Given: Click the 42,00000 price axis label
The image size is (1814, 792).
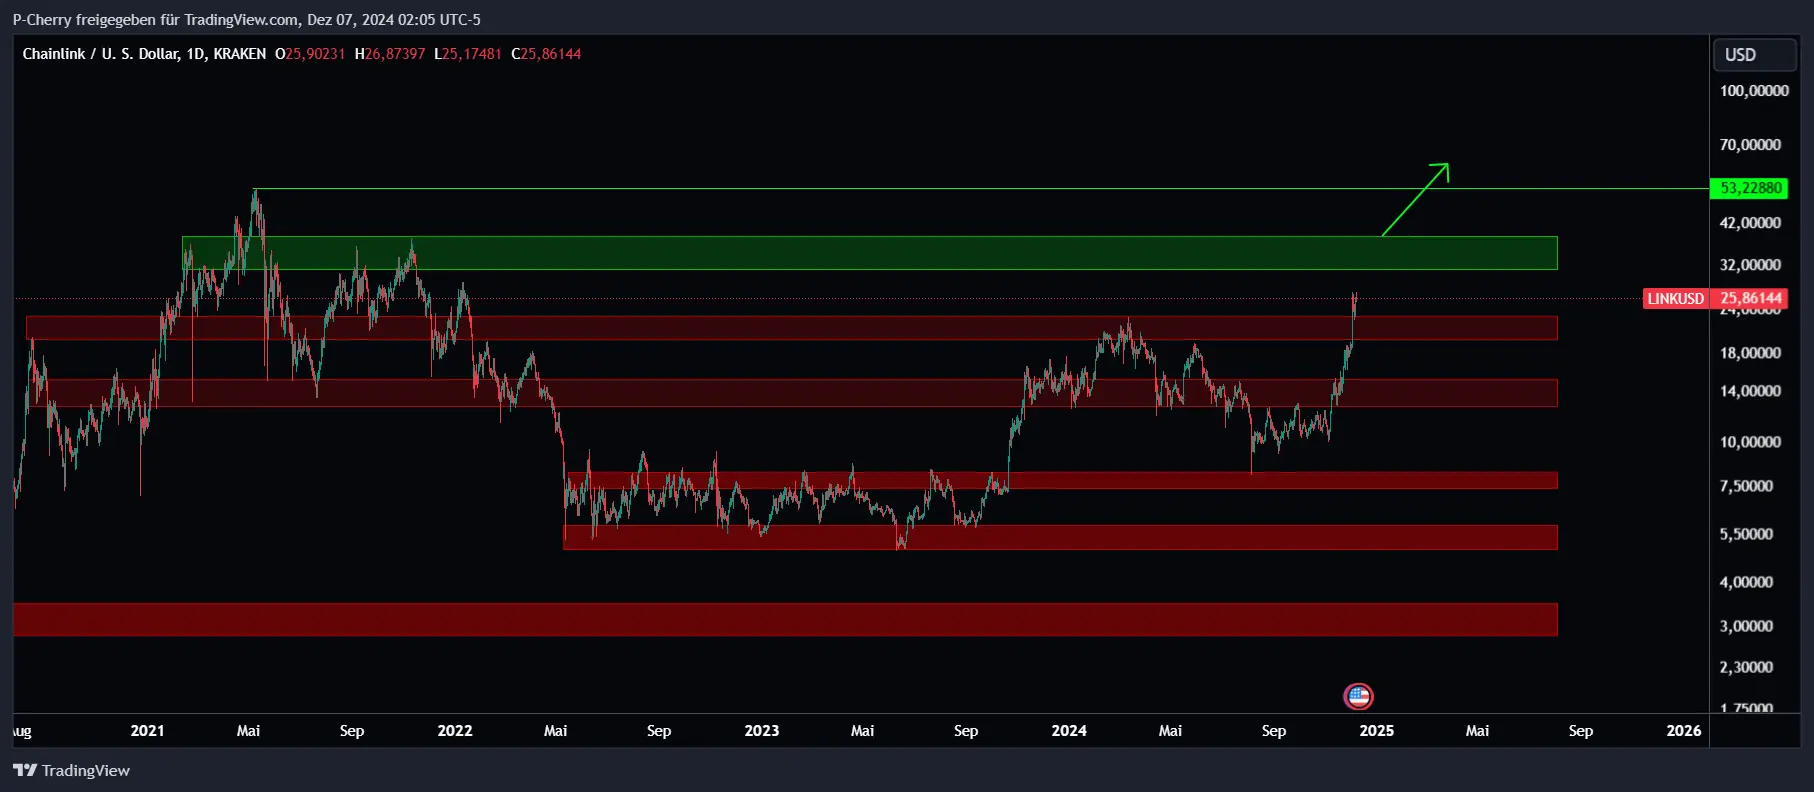Looking at the screenshot, I should (x=1750, y=223).
